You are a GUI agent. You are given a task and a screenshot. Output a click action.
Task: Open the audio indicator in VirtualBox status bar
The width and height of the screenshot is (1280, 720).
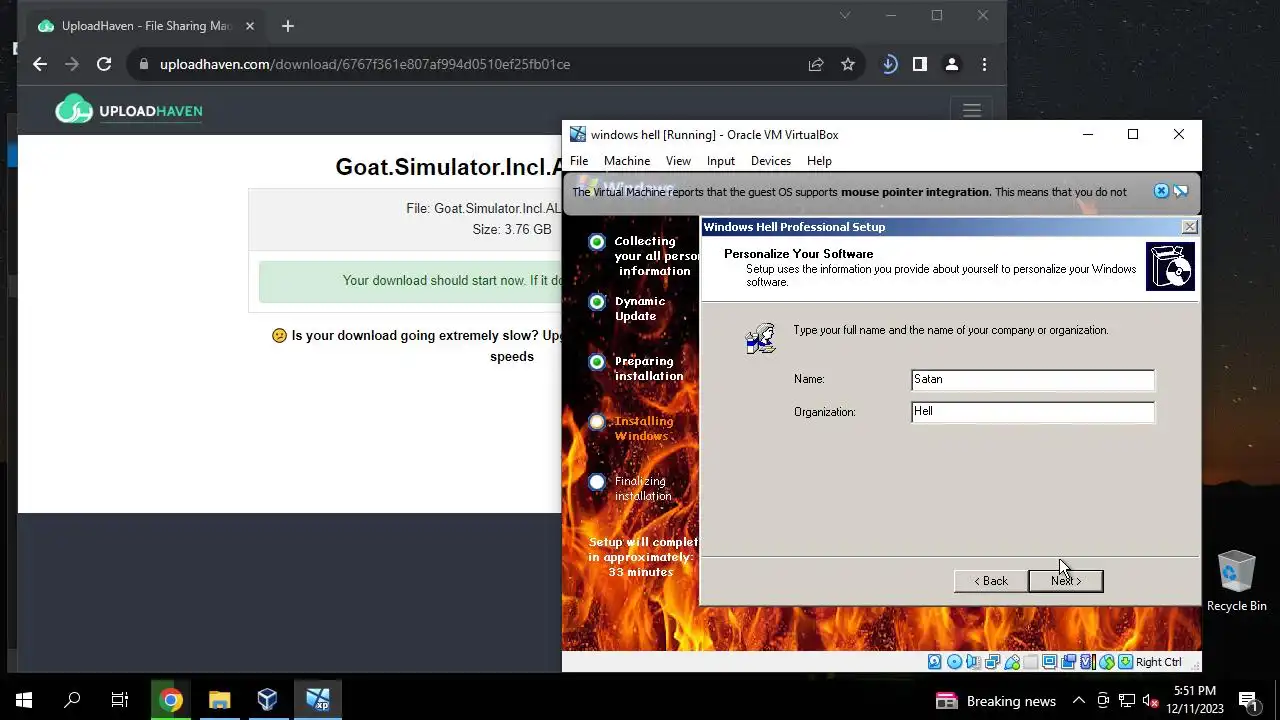[973, 662]
